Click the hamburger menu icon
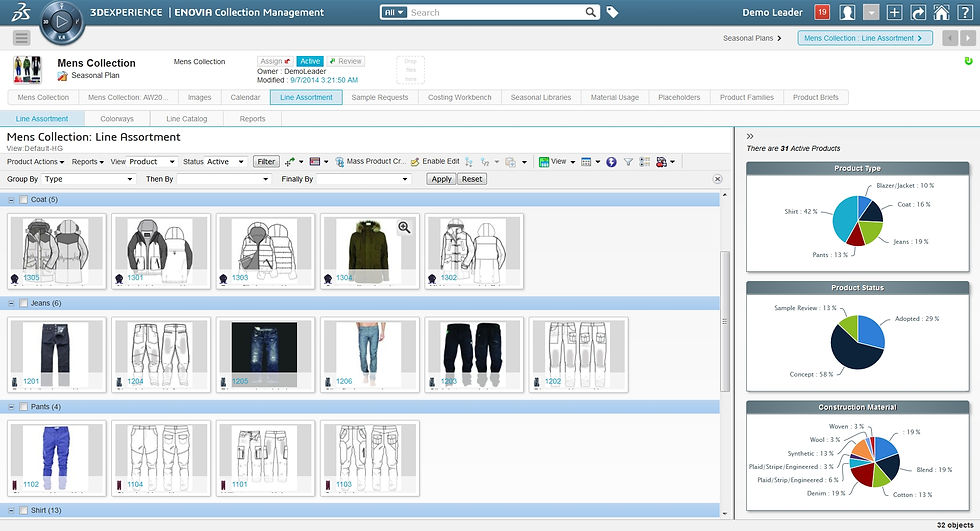Screen dimensions: 980x531 [x=21, y=38]
